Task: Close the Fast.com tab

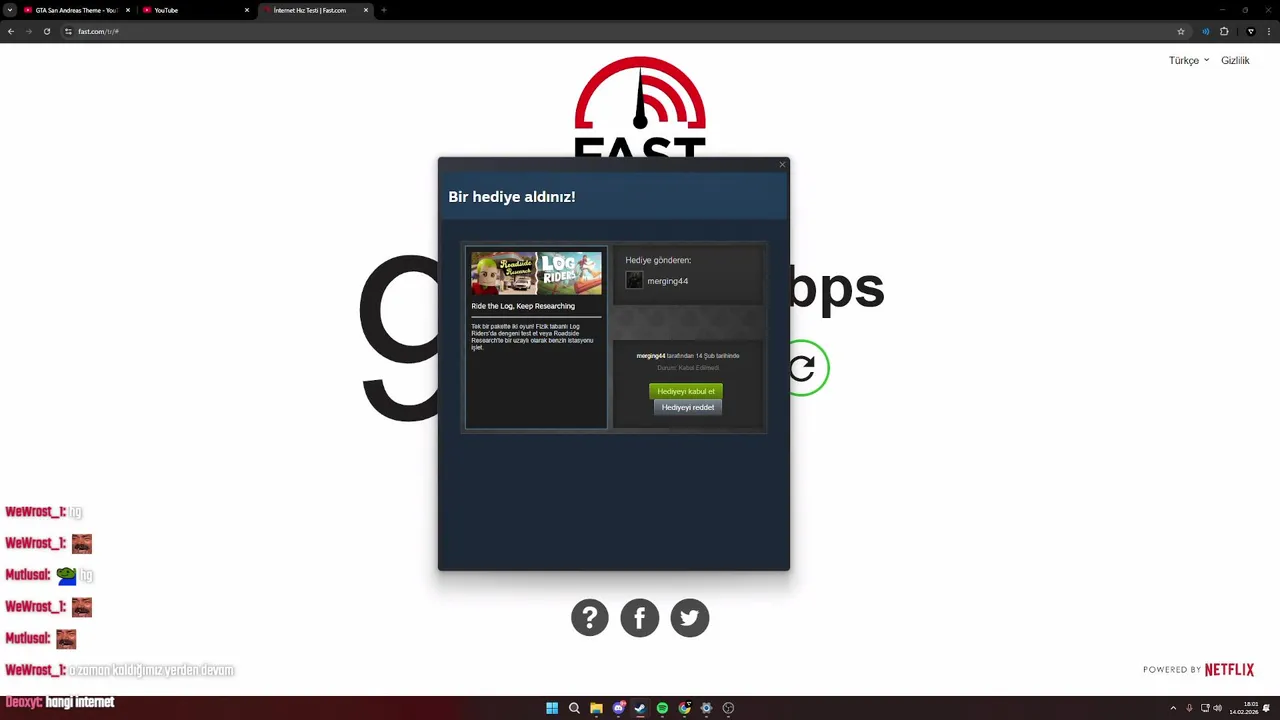Action: (366, 10)
